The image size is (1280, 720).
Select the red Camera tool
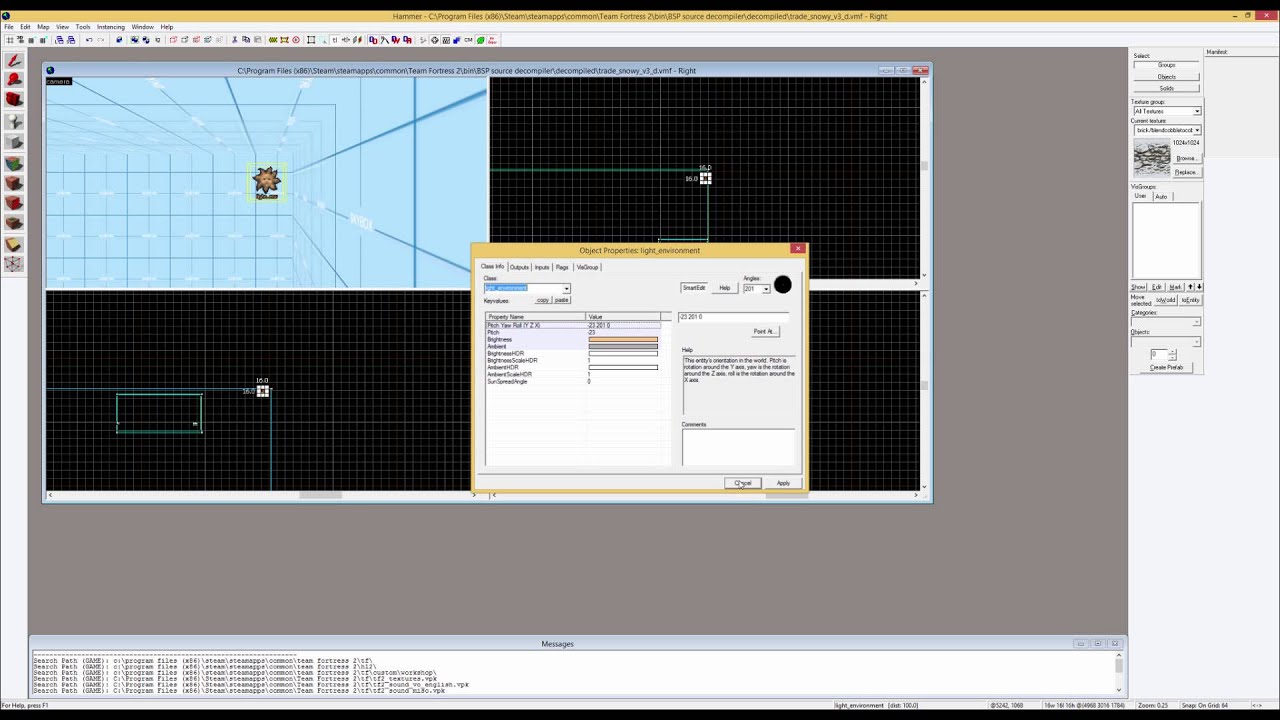(14, 100)
